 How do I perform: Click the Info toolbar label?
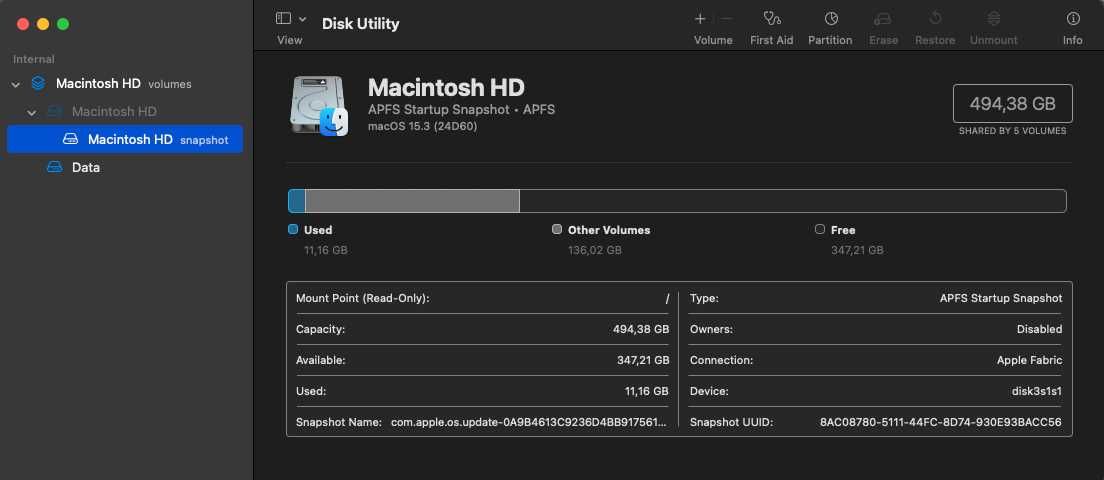[1072, 40]
